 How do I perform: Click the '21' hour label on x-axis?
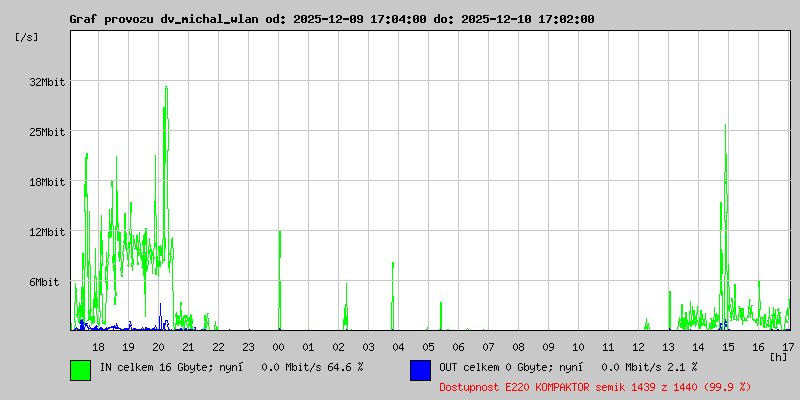pyautogui.click(x=188, y=347)
